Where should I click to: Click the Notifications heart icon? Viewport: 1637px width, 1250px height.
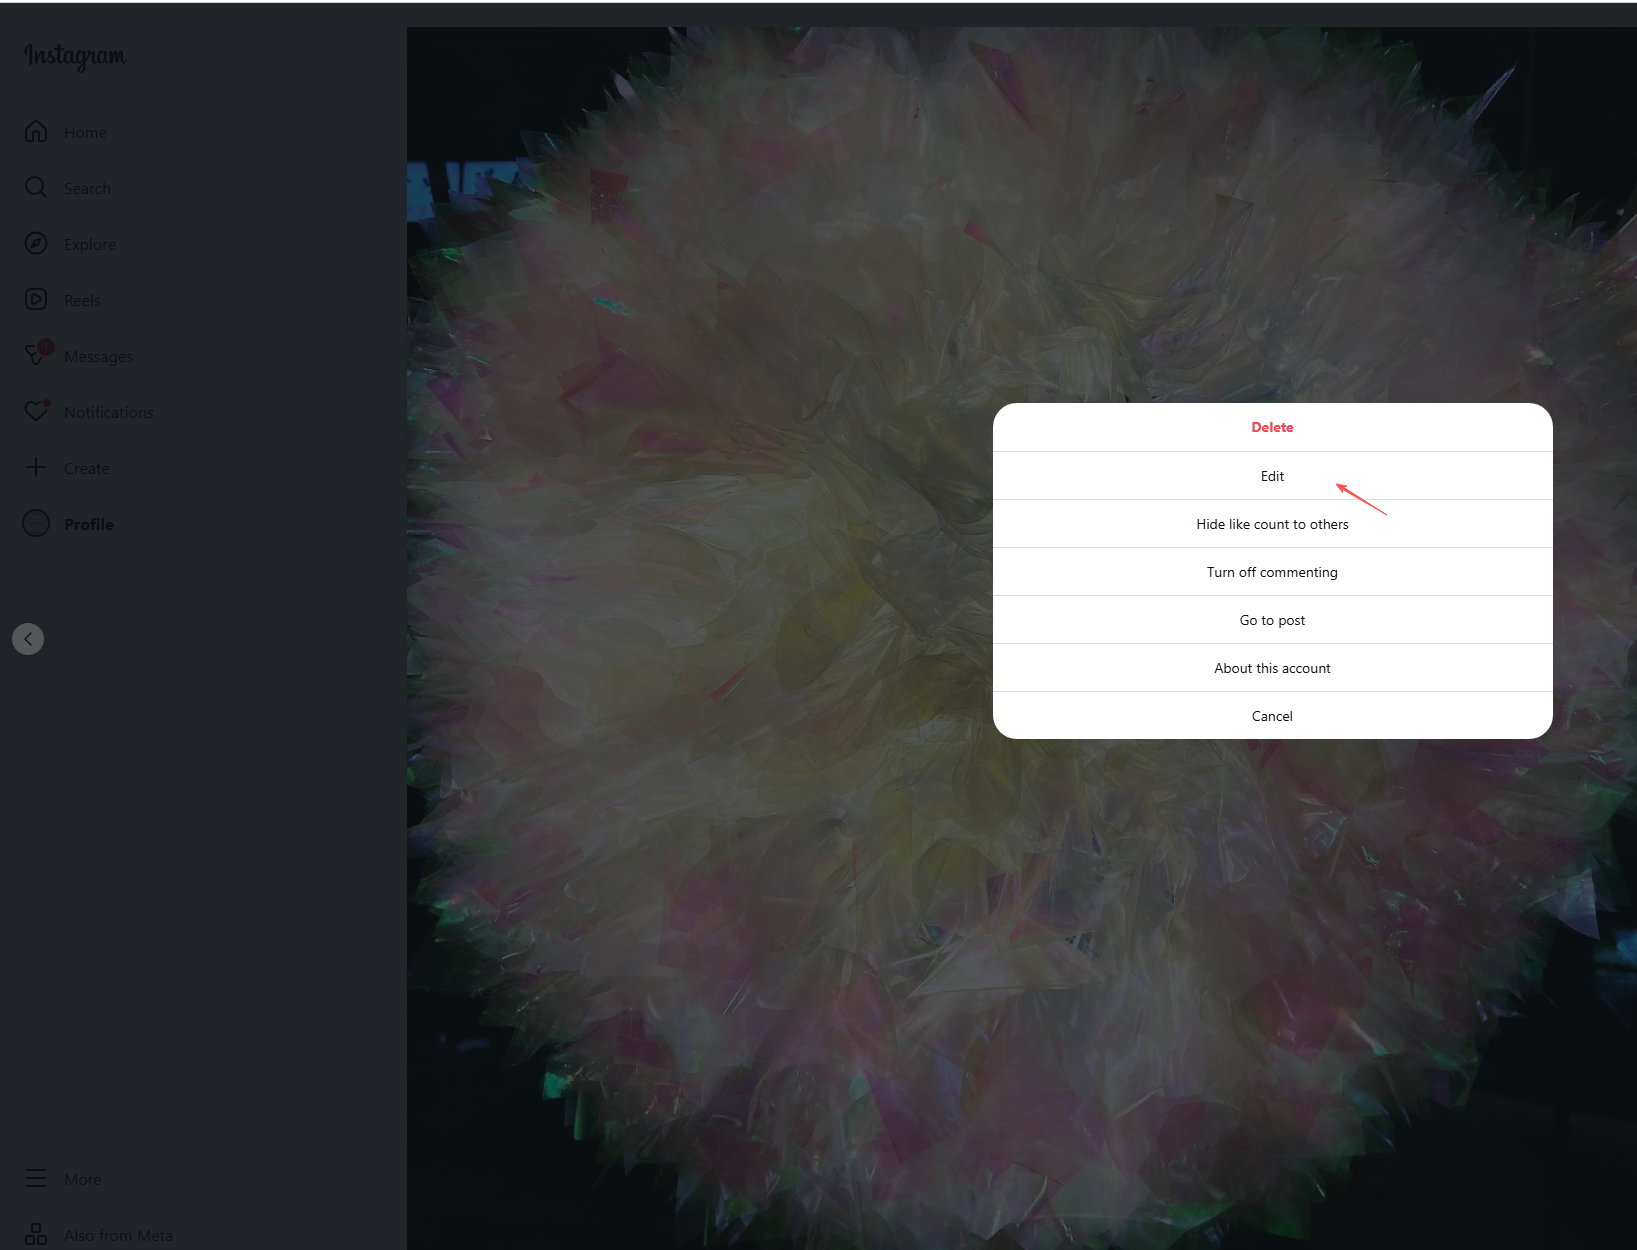[36, 411]
